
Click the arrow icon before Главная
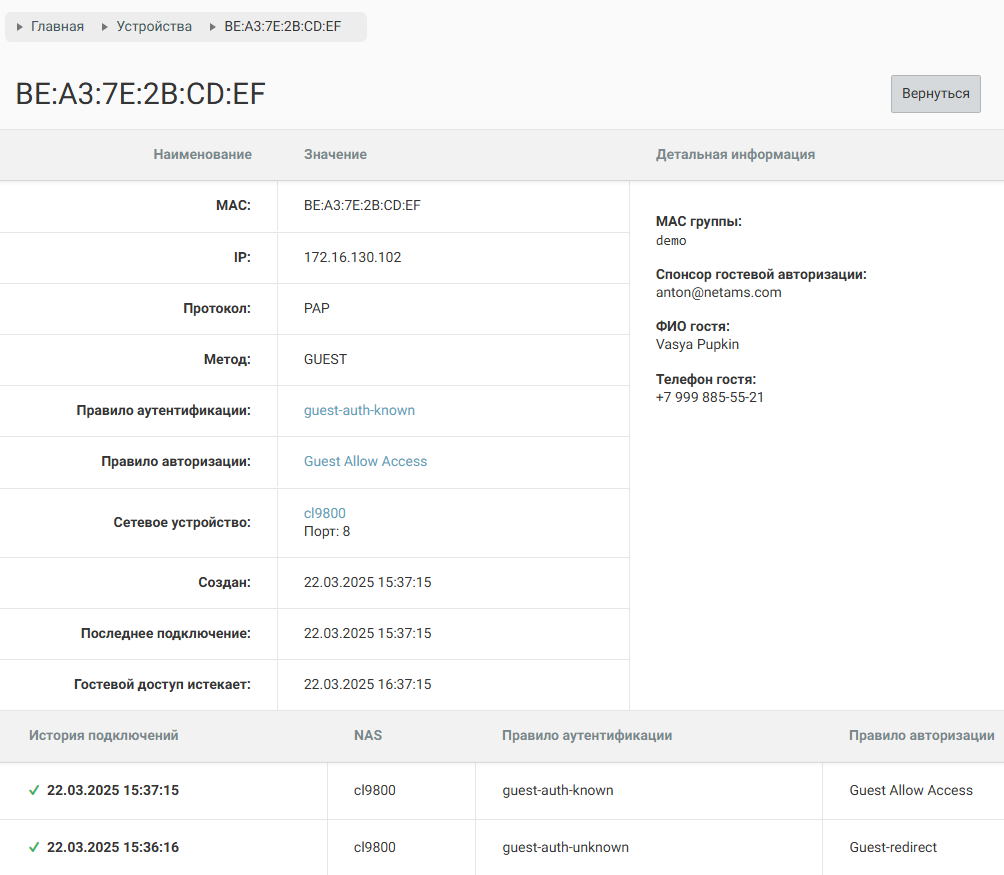pyautogui.click(x=20, y=27)
